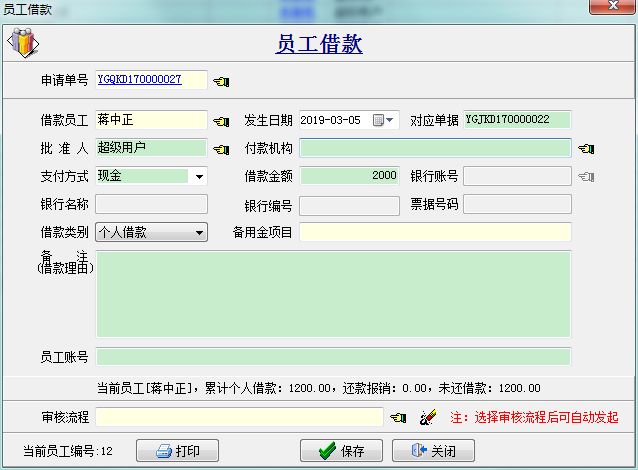This screenshot has width=638, height=470.
Task: Click the 银行账号 input field
Action: (x=518, y=176)
